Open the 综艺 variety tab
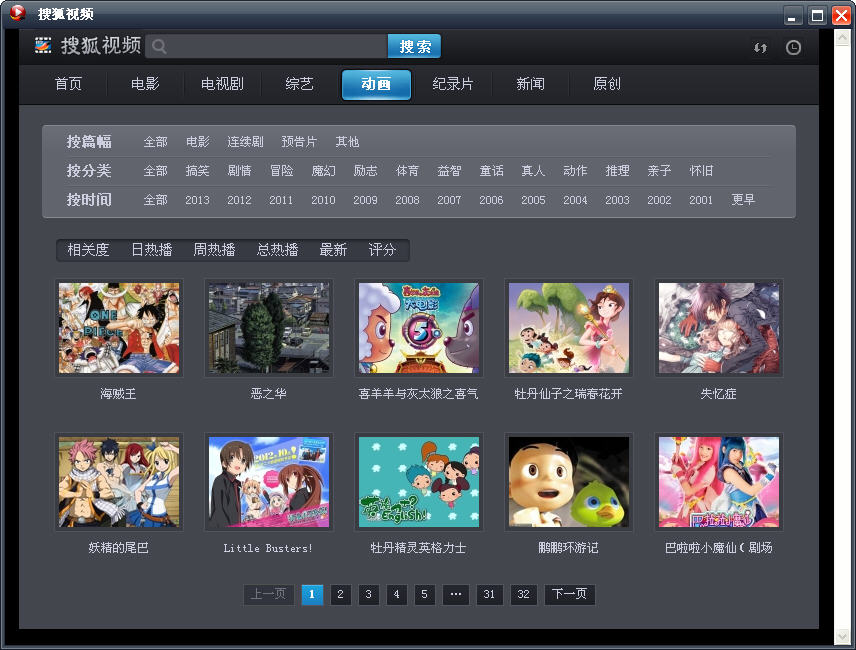The width and height of the screenshot is (856, 650). coord(299,84)
